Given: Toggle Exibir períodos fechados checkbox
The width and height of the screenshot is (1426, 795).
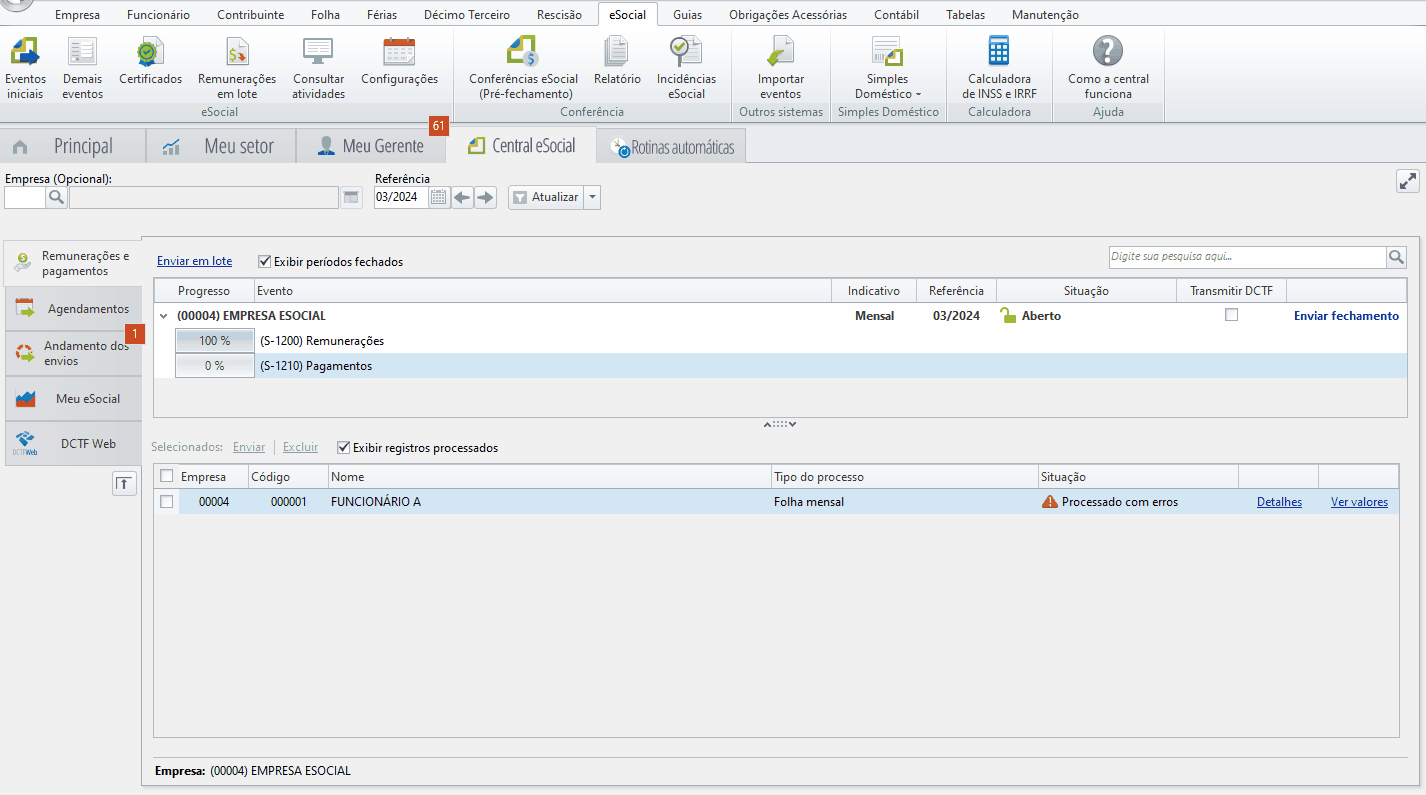Looking at the screenshot, I should [x=265, y=262].
